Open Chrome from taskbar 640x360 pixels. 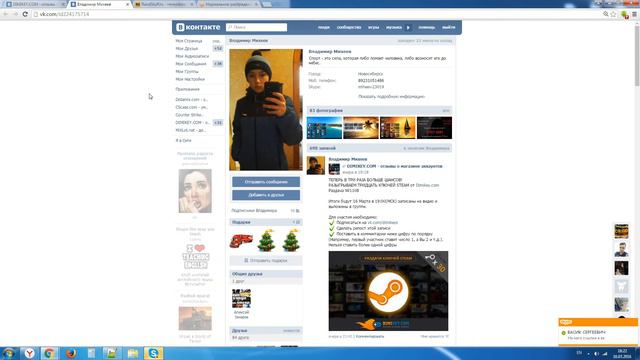(x=49, y=353)
